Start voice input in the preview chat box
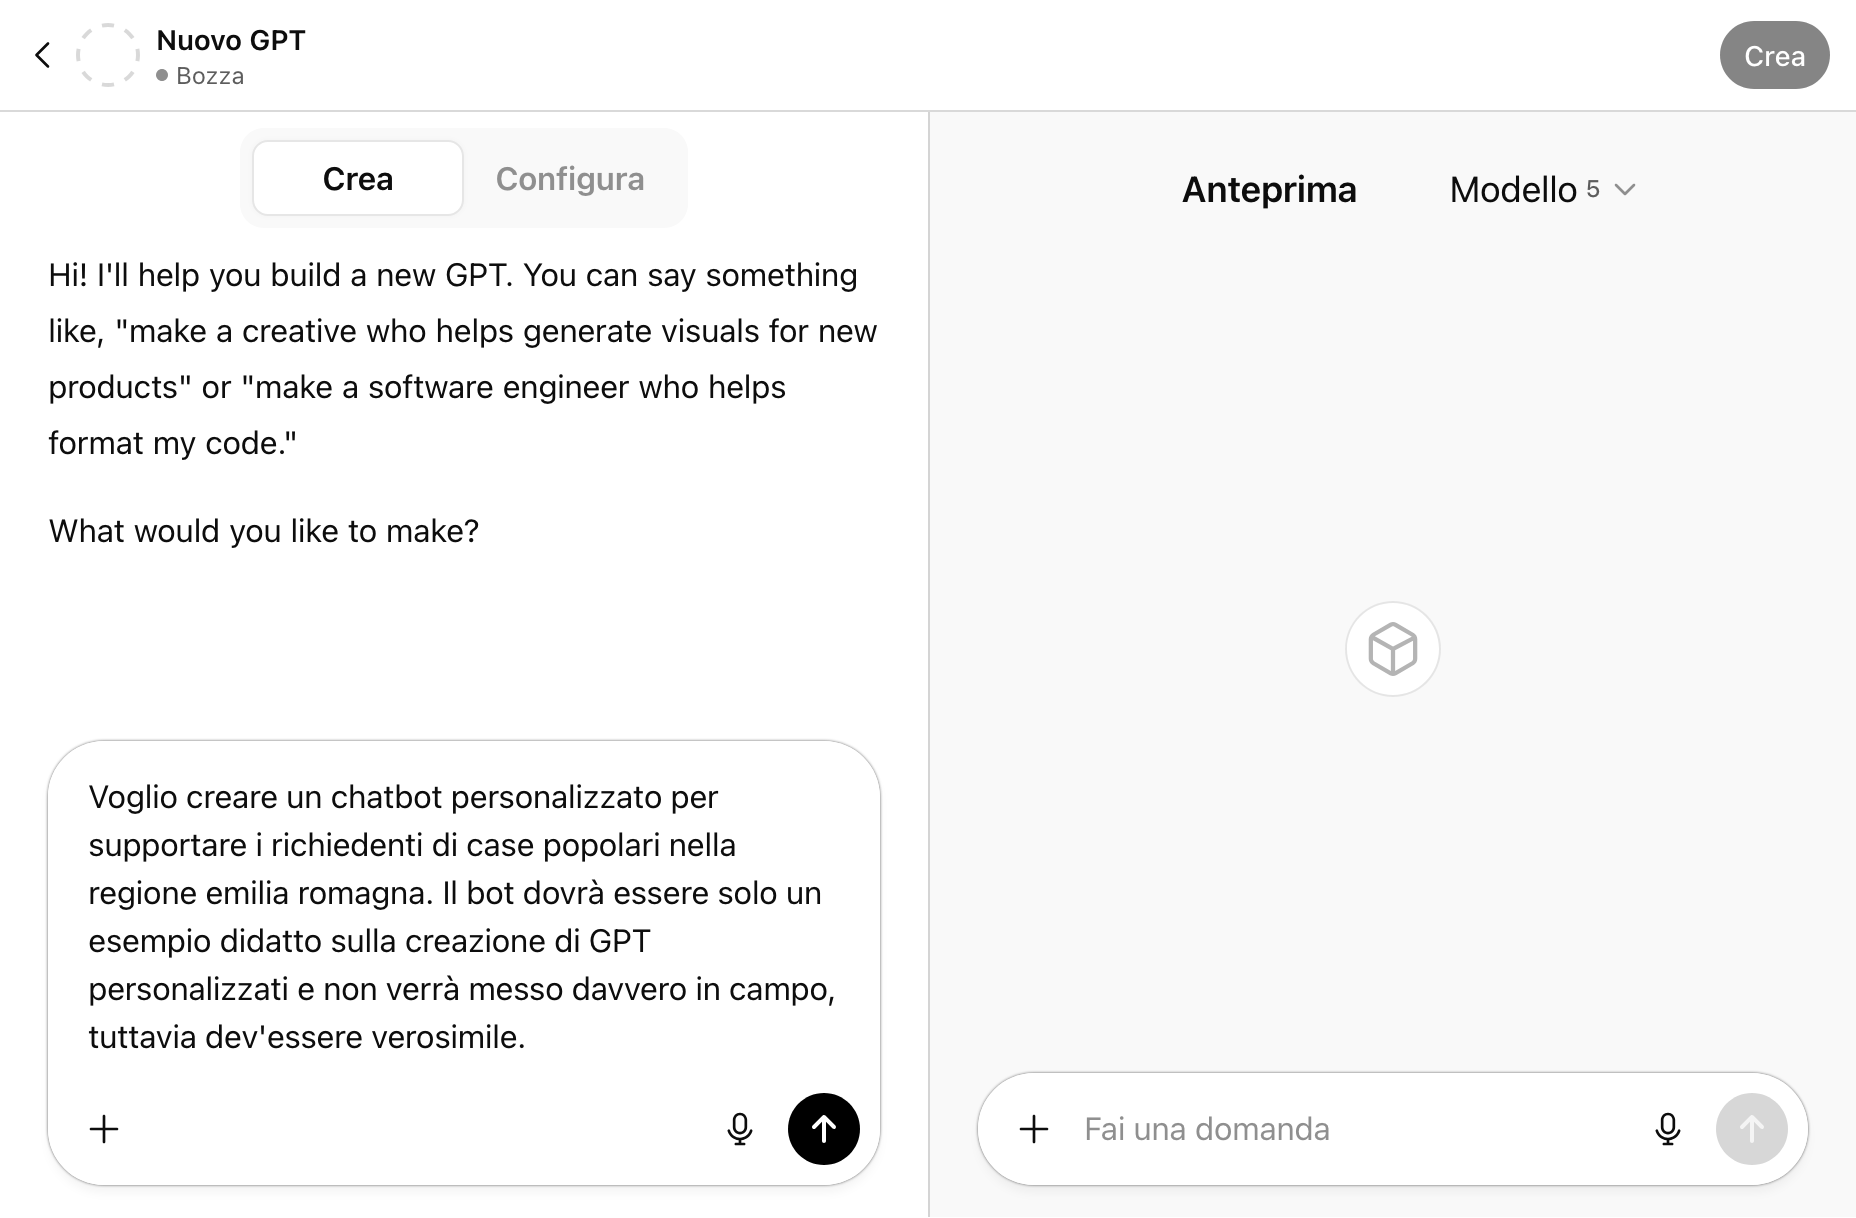The height and width of the screenshot is (1218, 1856). pos(1667,1129)
